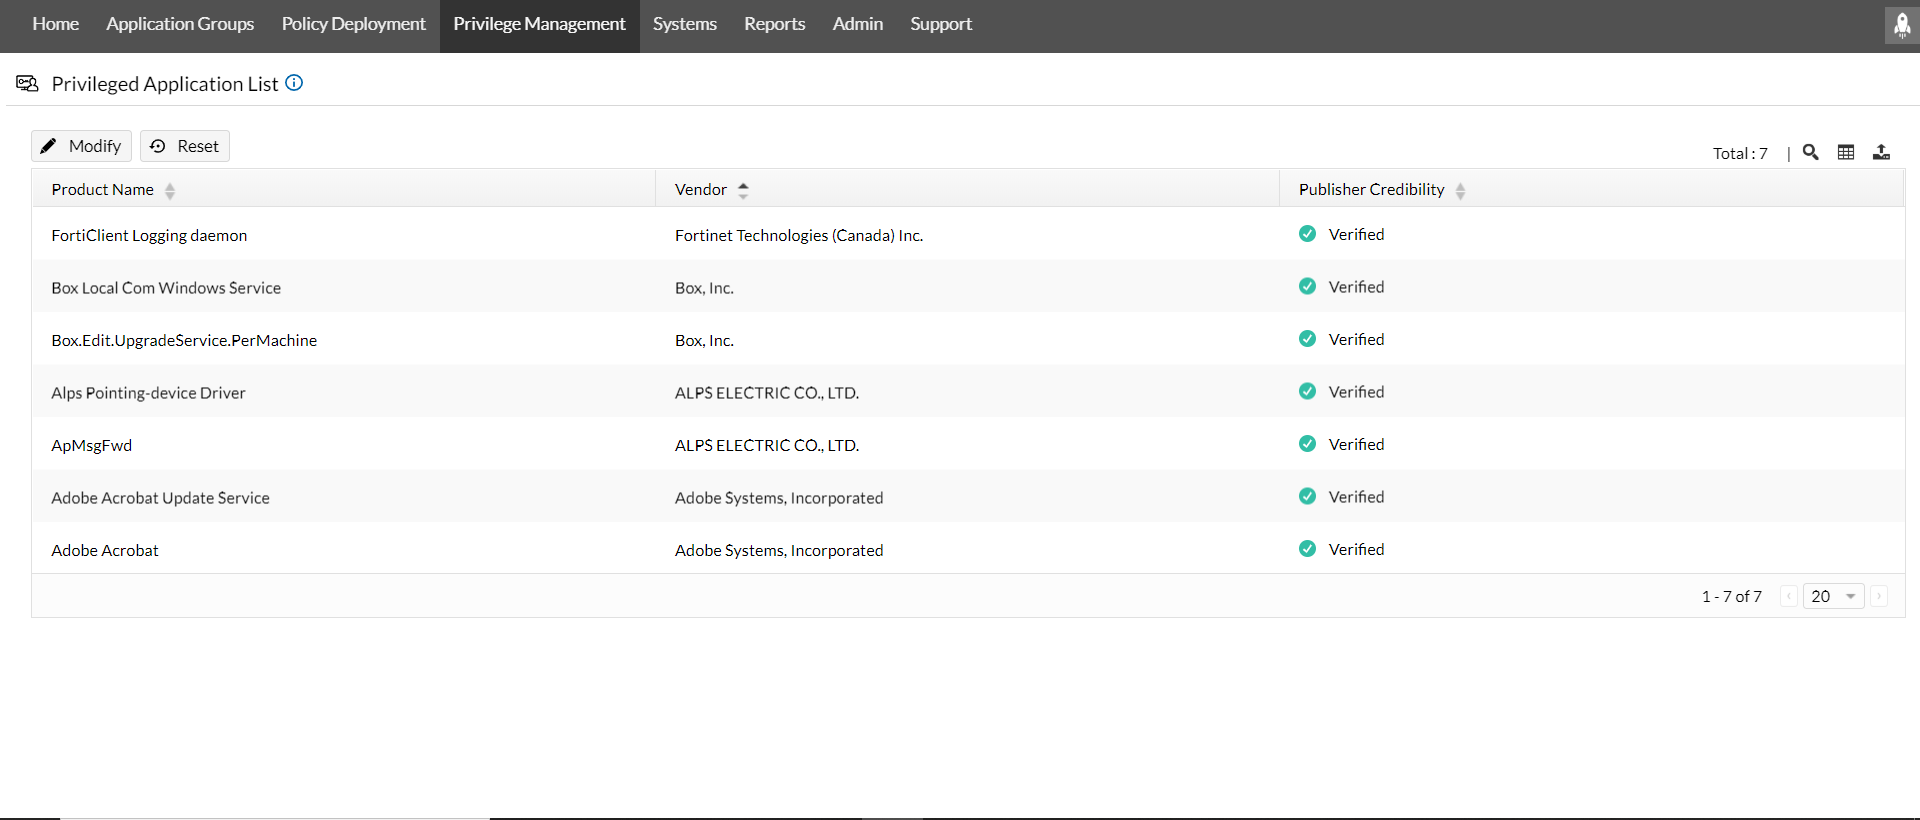The height and width of the screenshot is (820, 1920).
Task: Switch to the Reports tab
Action: [x=774, y=24]
